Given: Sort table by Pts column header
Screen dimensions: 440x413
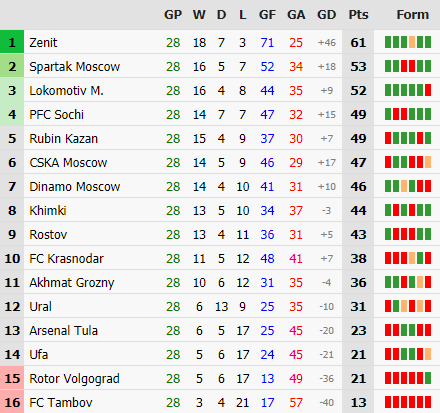Looking at the screenshot, I should click(358, 15).
